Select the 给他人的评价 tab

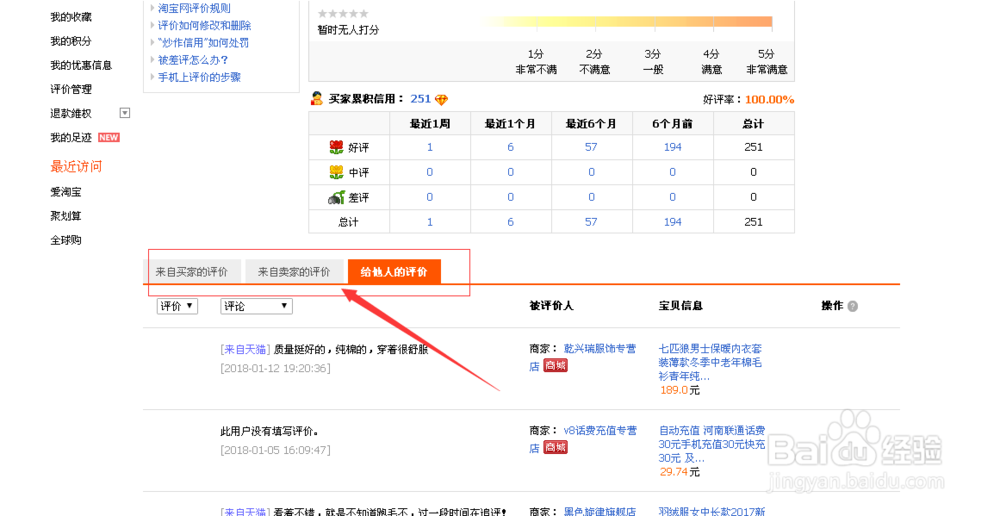(394, 272)
